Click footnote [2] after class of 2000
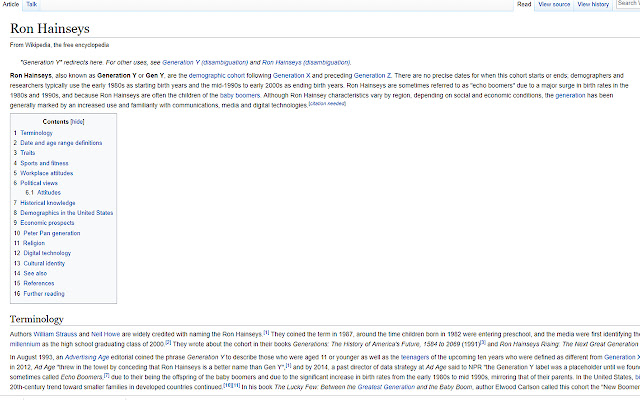 [x=168, y=342]
